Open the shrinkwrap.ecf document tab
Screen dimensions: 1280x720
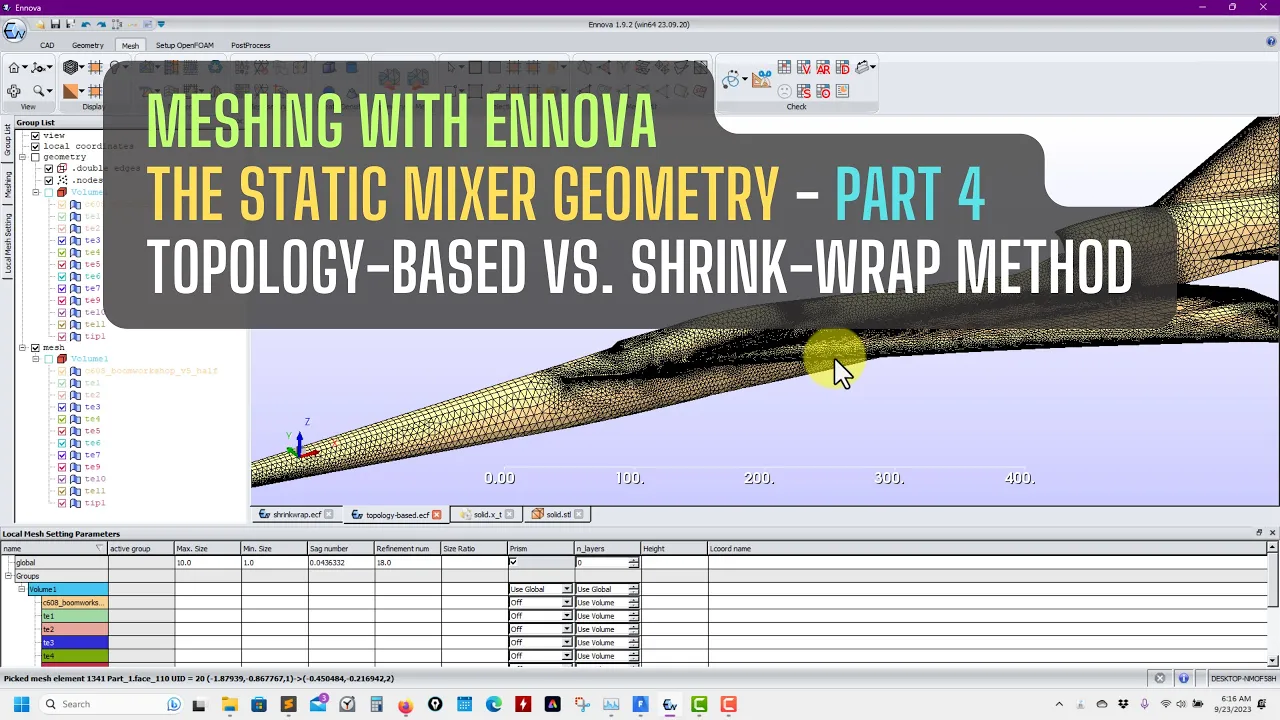point(297,514)
